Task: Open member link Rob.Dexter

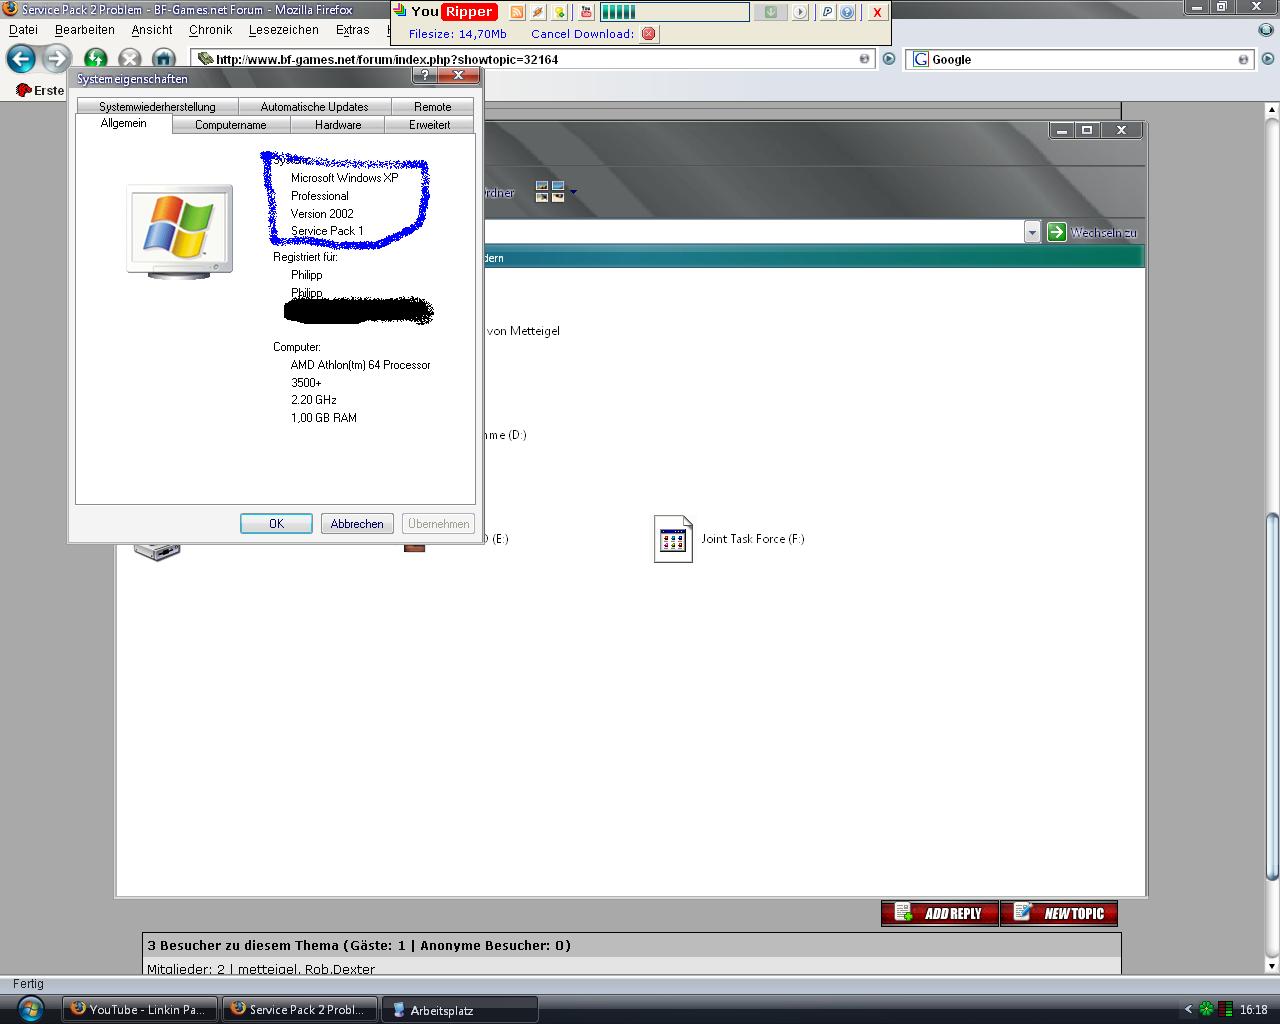Action: coord(340,969)
